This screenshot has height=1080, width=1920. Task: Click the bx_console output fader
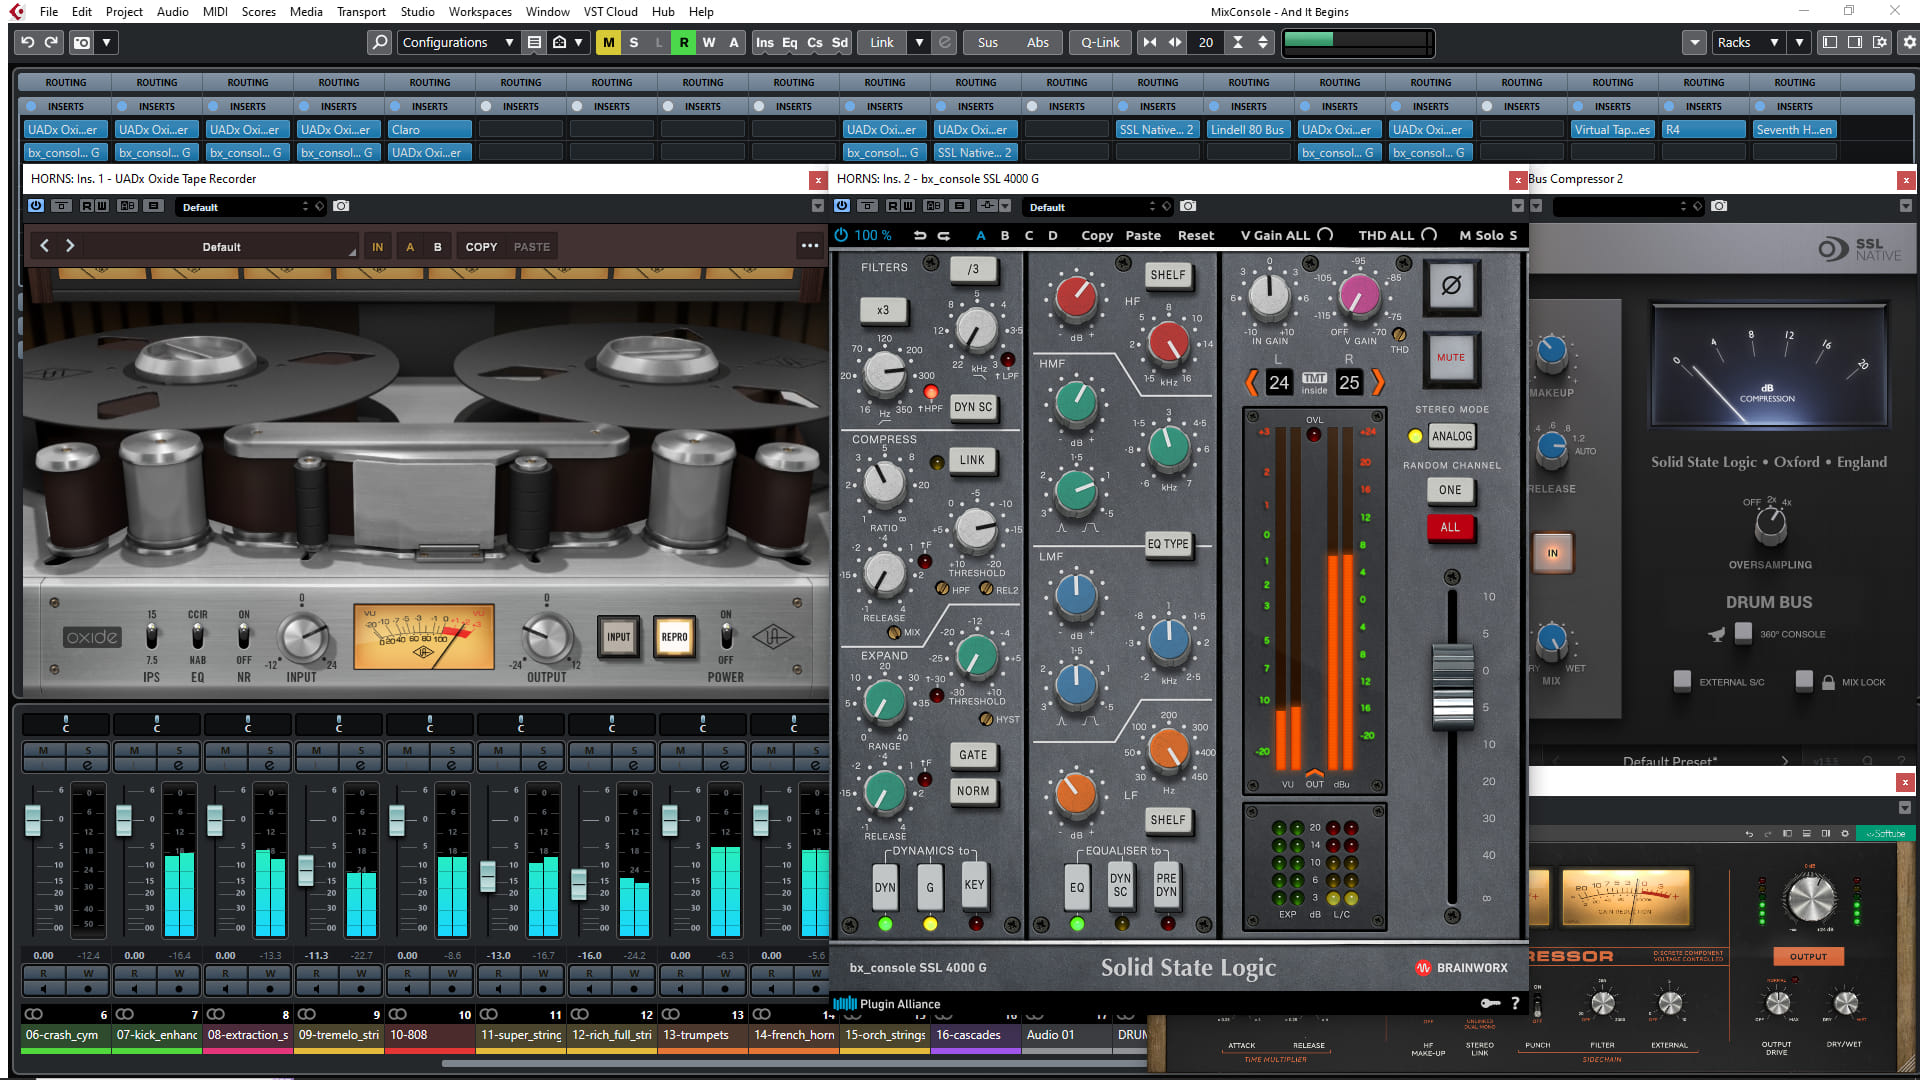(x=1452, y=685)
